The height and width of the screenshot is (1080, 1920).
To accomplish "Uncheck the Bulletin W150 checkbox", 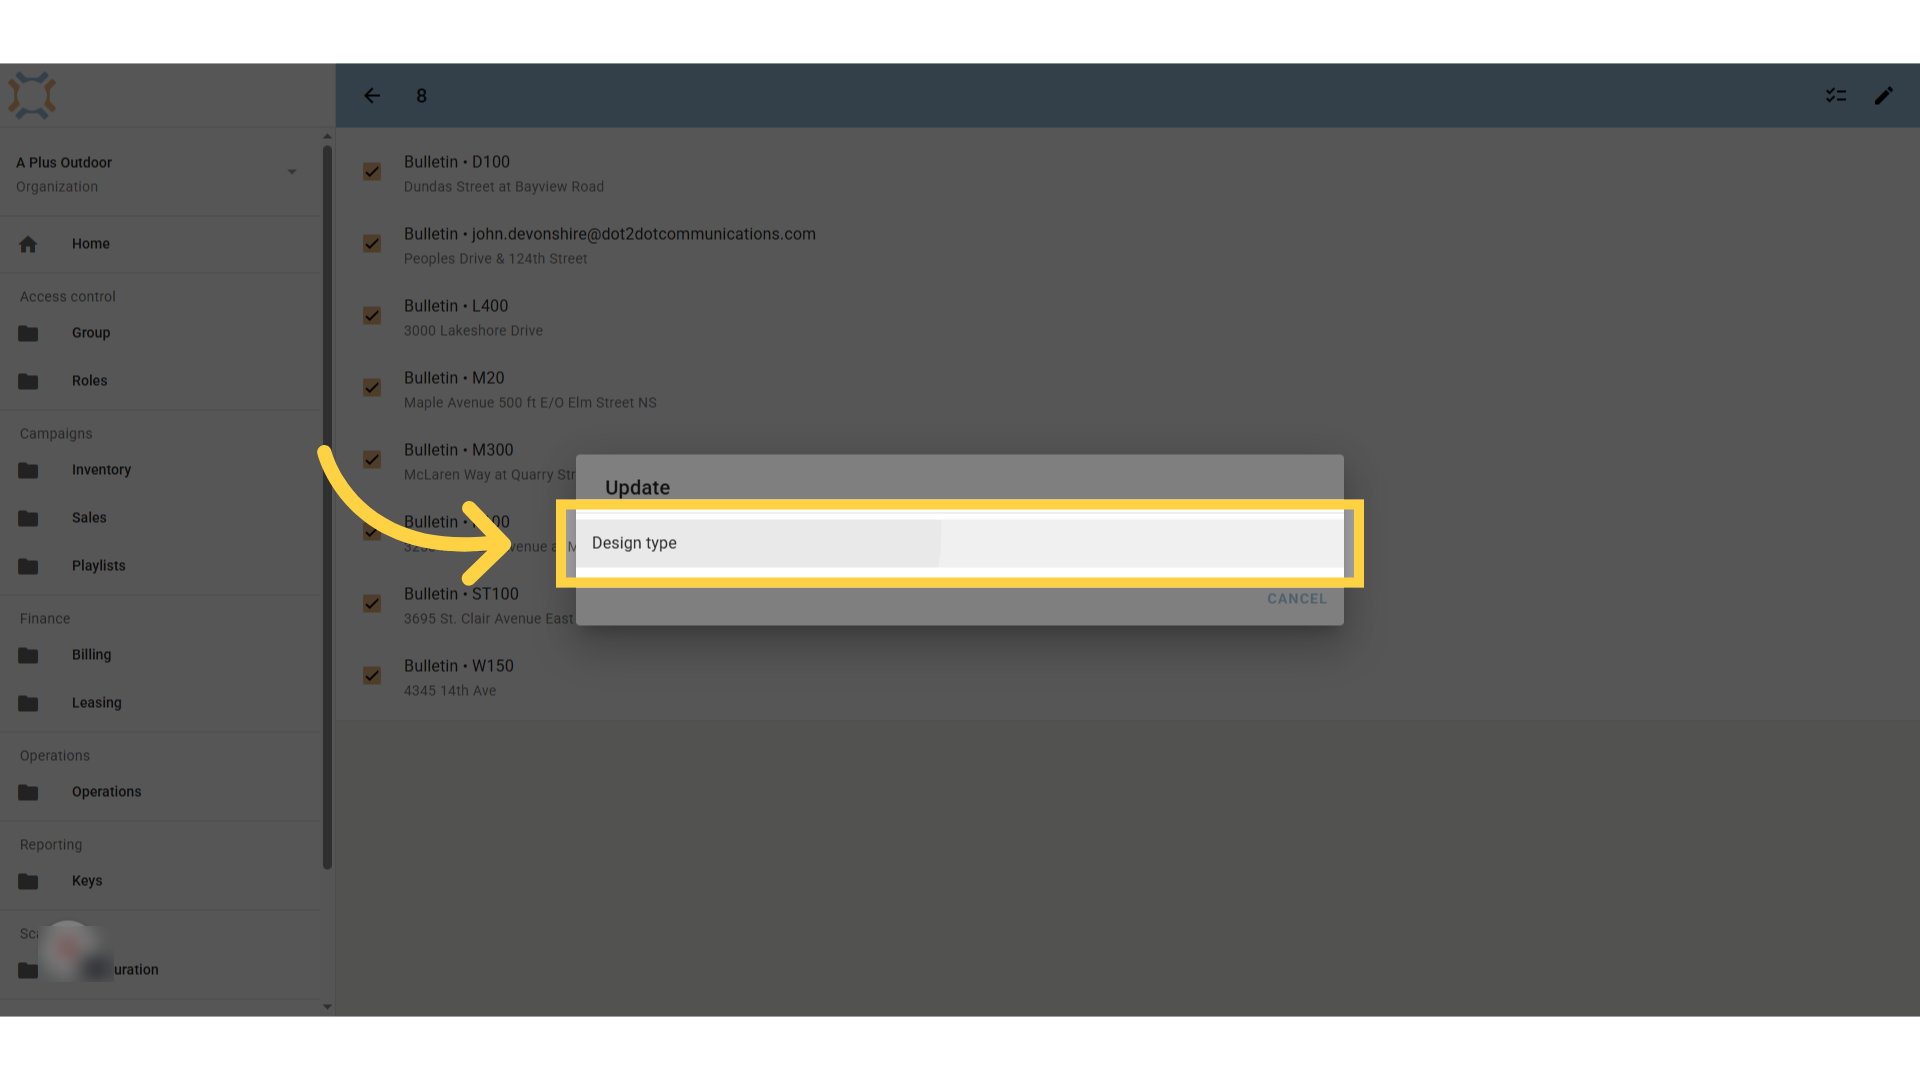I will pos(372,676).
